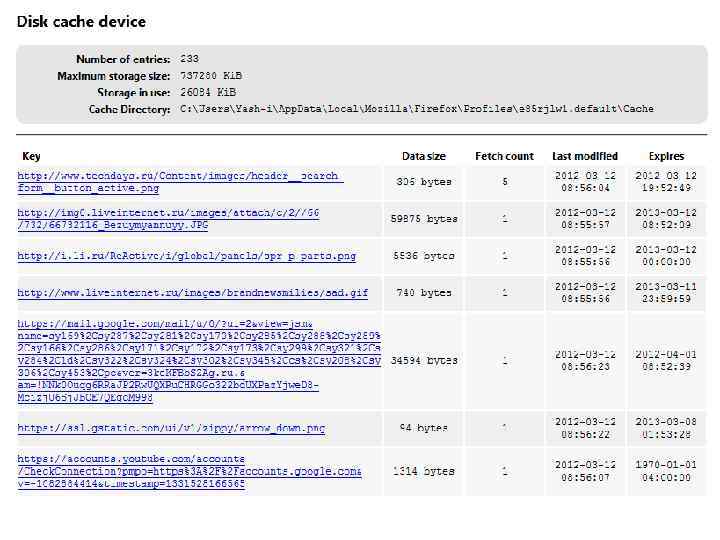Open the liveinternet brandnewsmilies sad.gif link

click(192, 293)
